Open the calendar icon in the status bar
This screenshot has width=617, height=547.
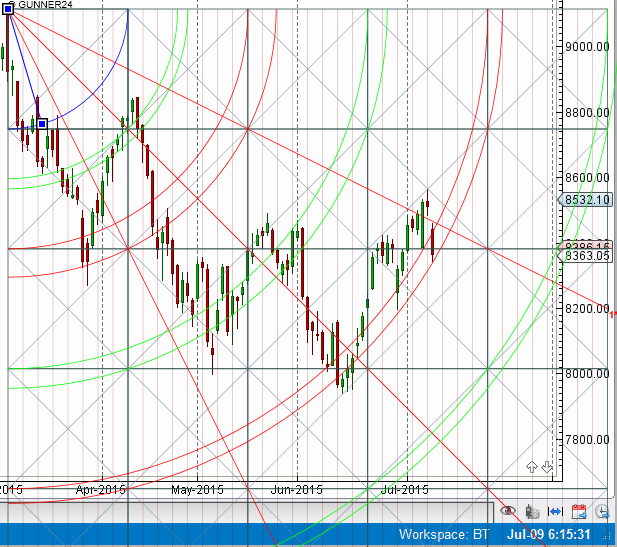coord(578,511)
